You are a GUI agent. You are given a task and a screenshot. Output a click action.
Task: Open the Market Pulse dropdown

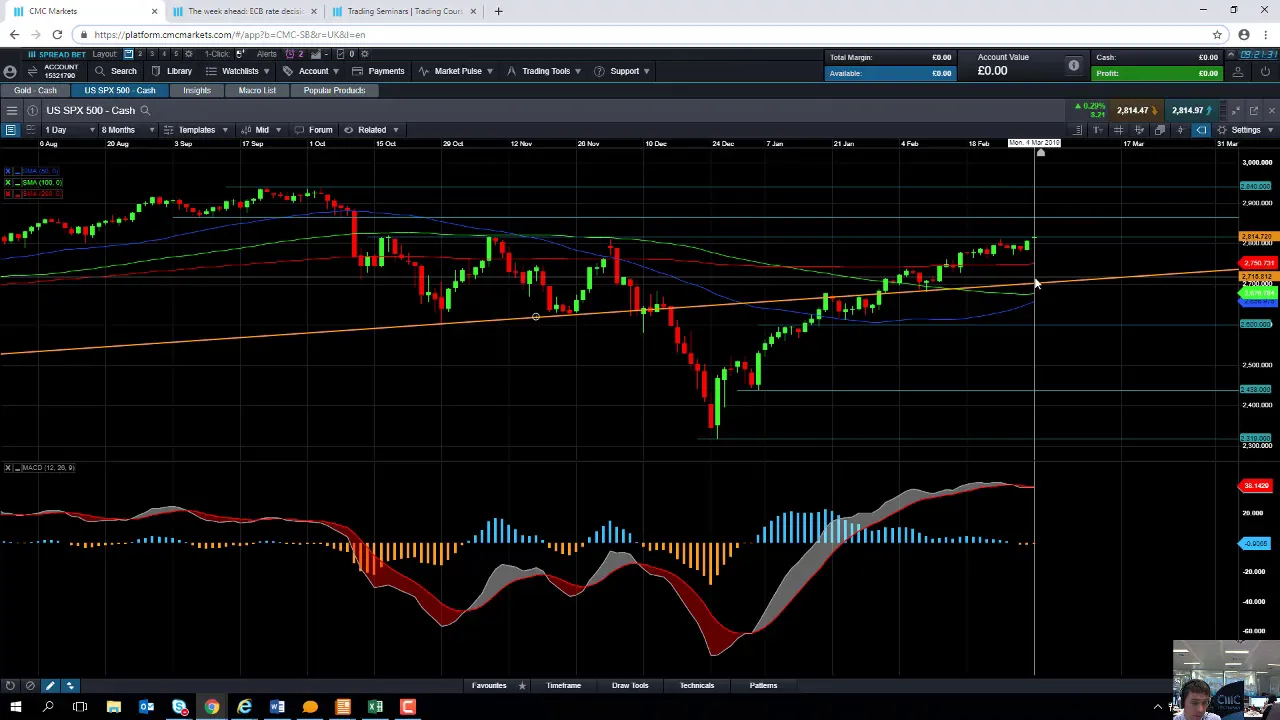point(457,71)
